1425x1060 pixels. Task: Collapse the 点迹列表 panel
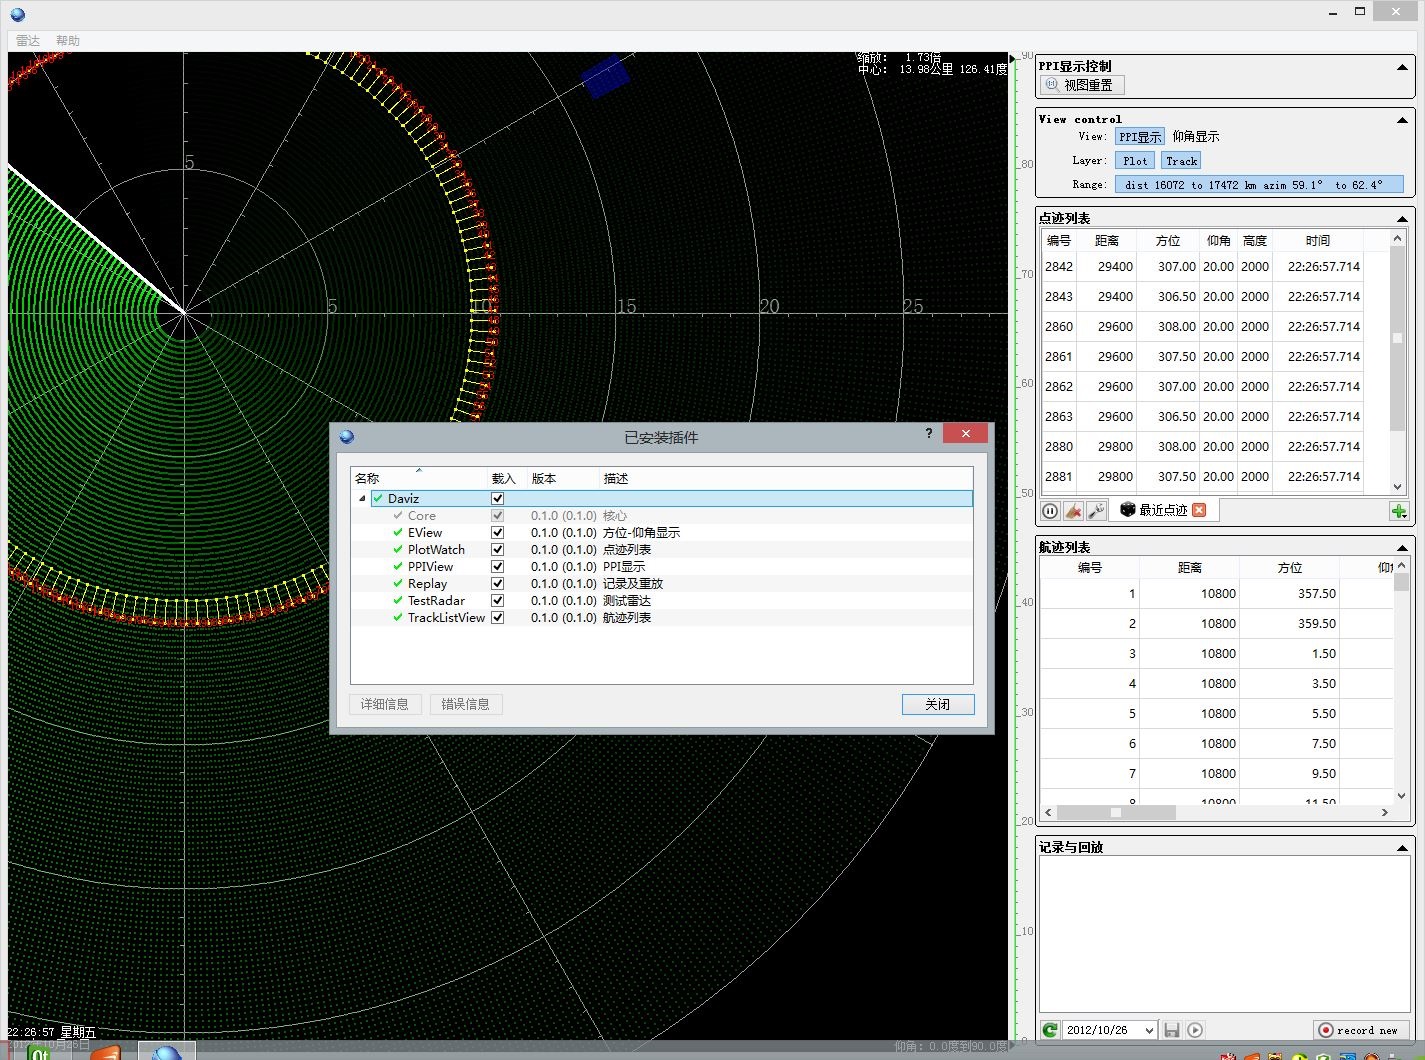click(1402, 219)
